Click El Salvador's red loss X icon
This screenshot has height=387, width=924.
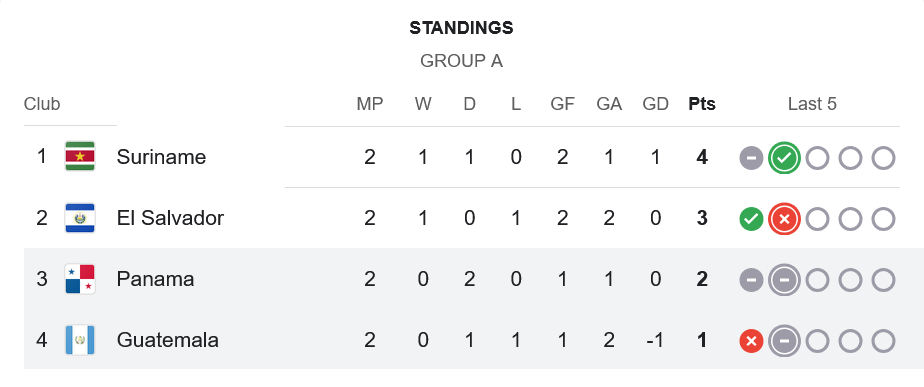click(x=784, y=219)
